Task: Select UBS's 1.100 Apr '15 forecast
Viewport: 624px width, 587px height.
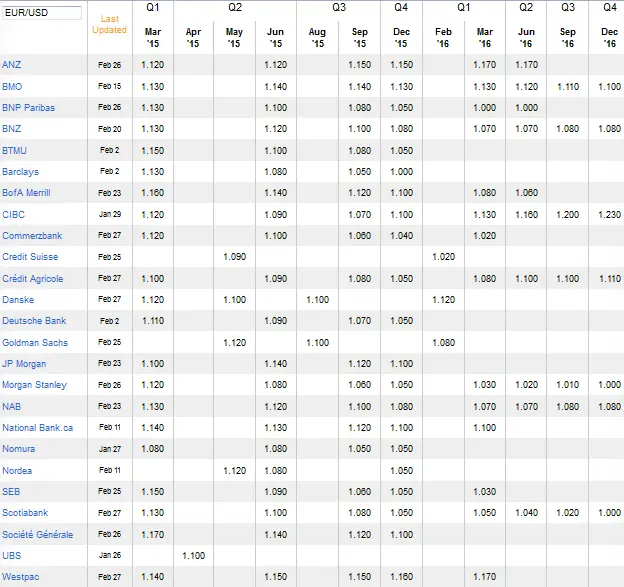Action: click(194, 556)
